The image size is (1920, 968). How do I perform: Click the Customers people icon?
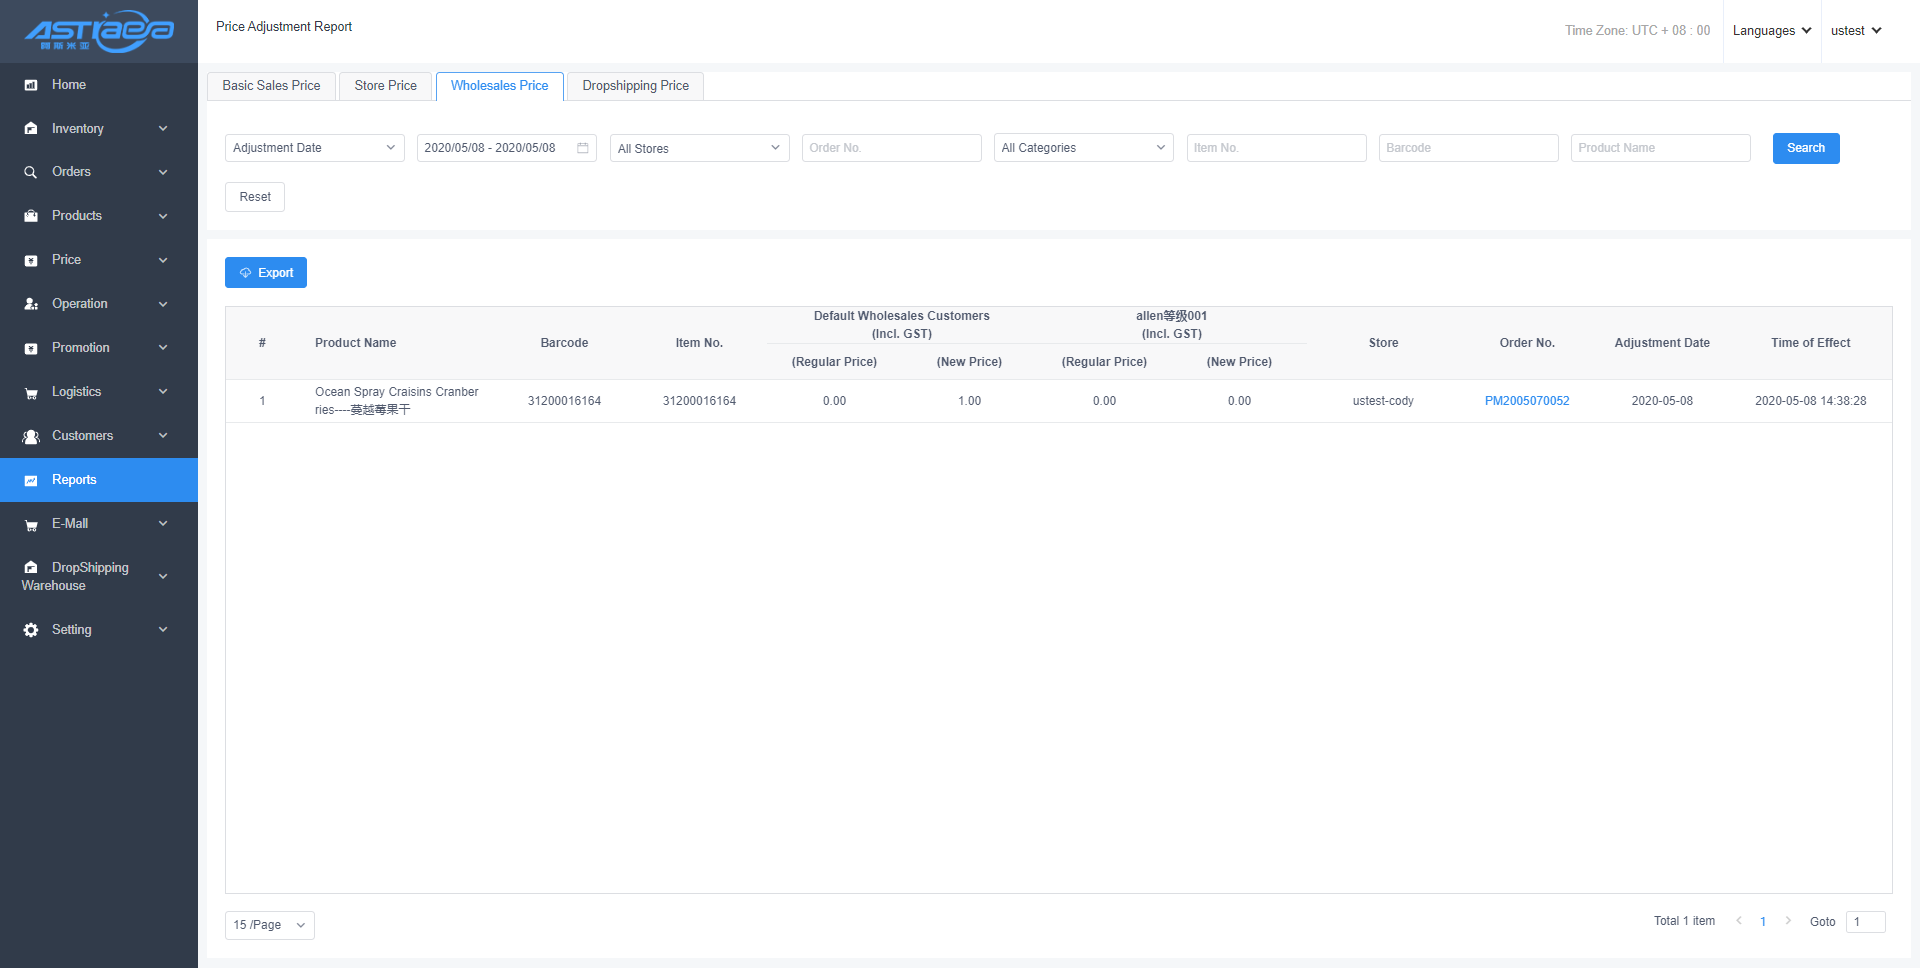[31, 437]
